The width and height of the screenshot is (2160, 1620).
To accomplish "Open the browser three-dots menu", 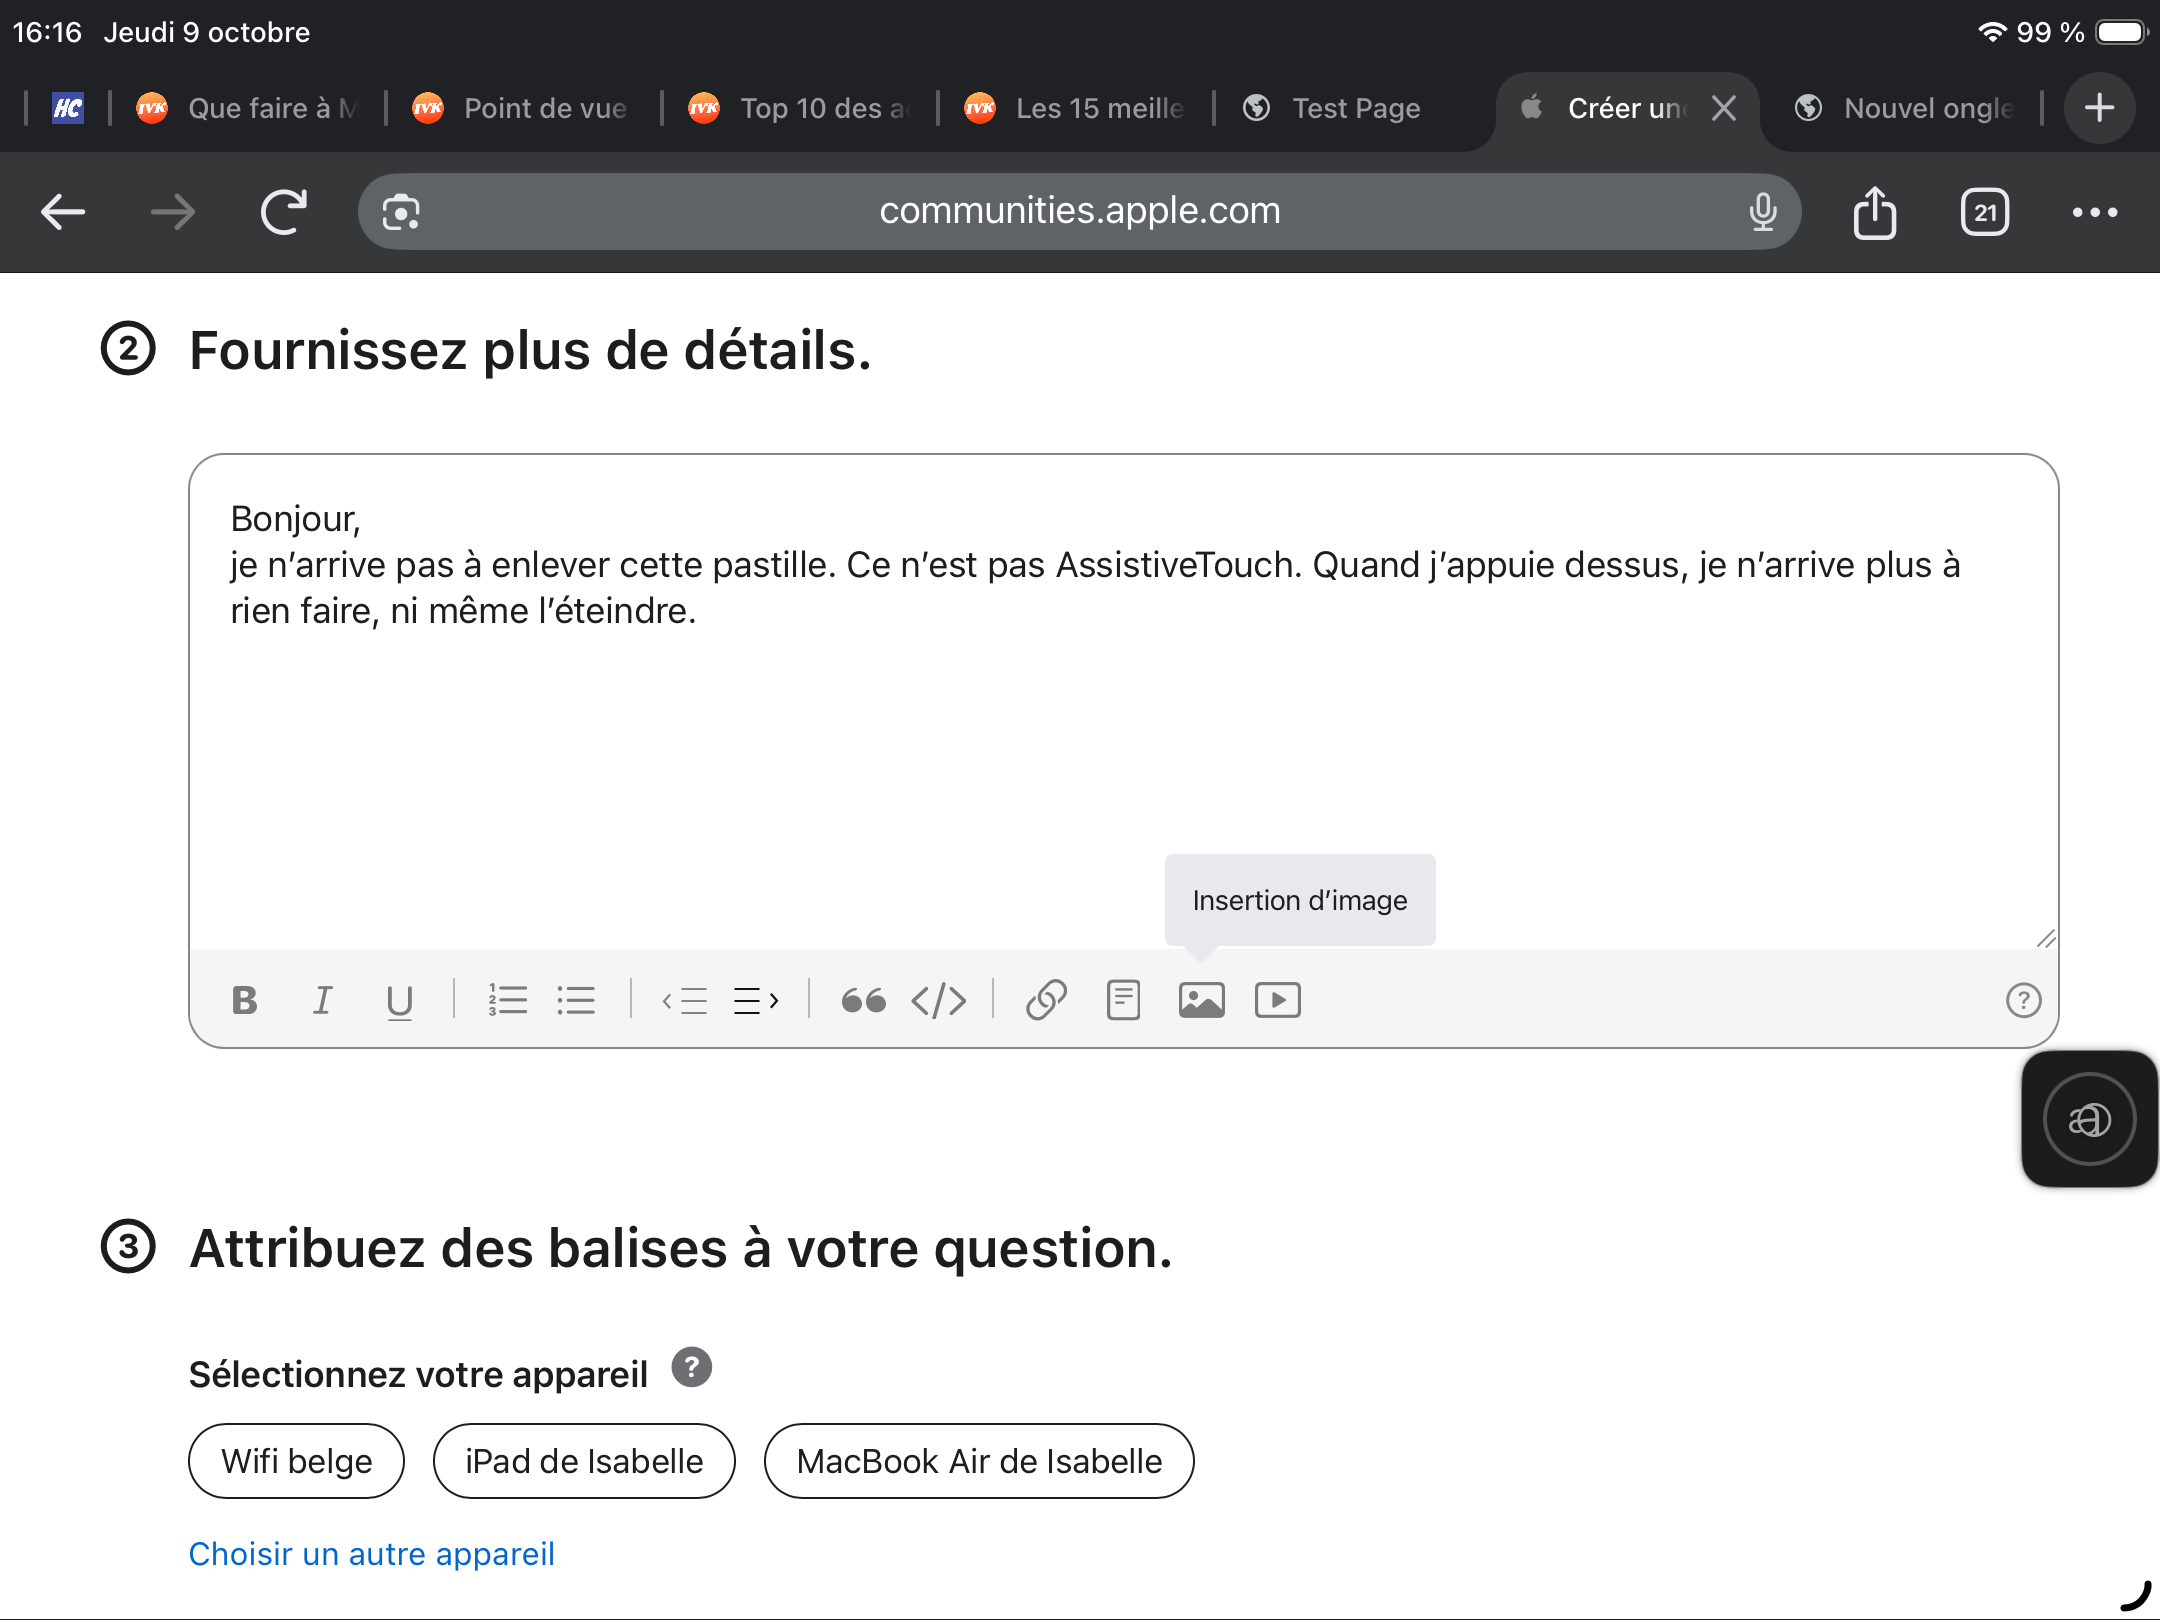I will pos(2094,212).
